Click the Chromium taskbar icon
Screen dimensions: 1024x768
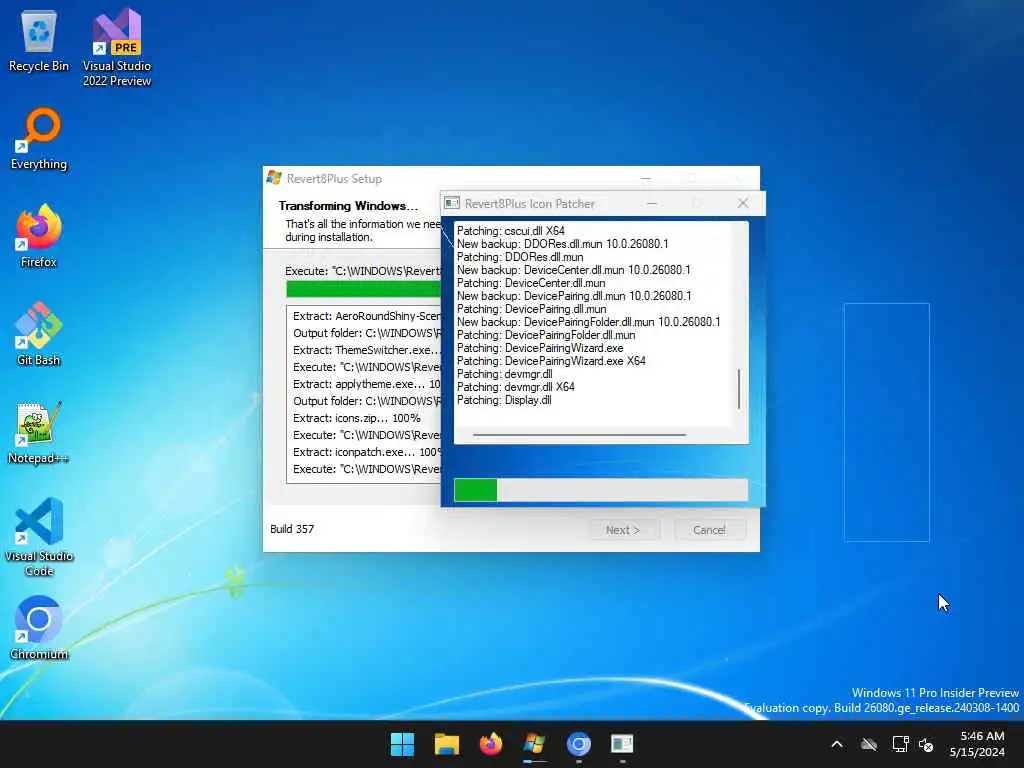(x=579, y=744)
